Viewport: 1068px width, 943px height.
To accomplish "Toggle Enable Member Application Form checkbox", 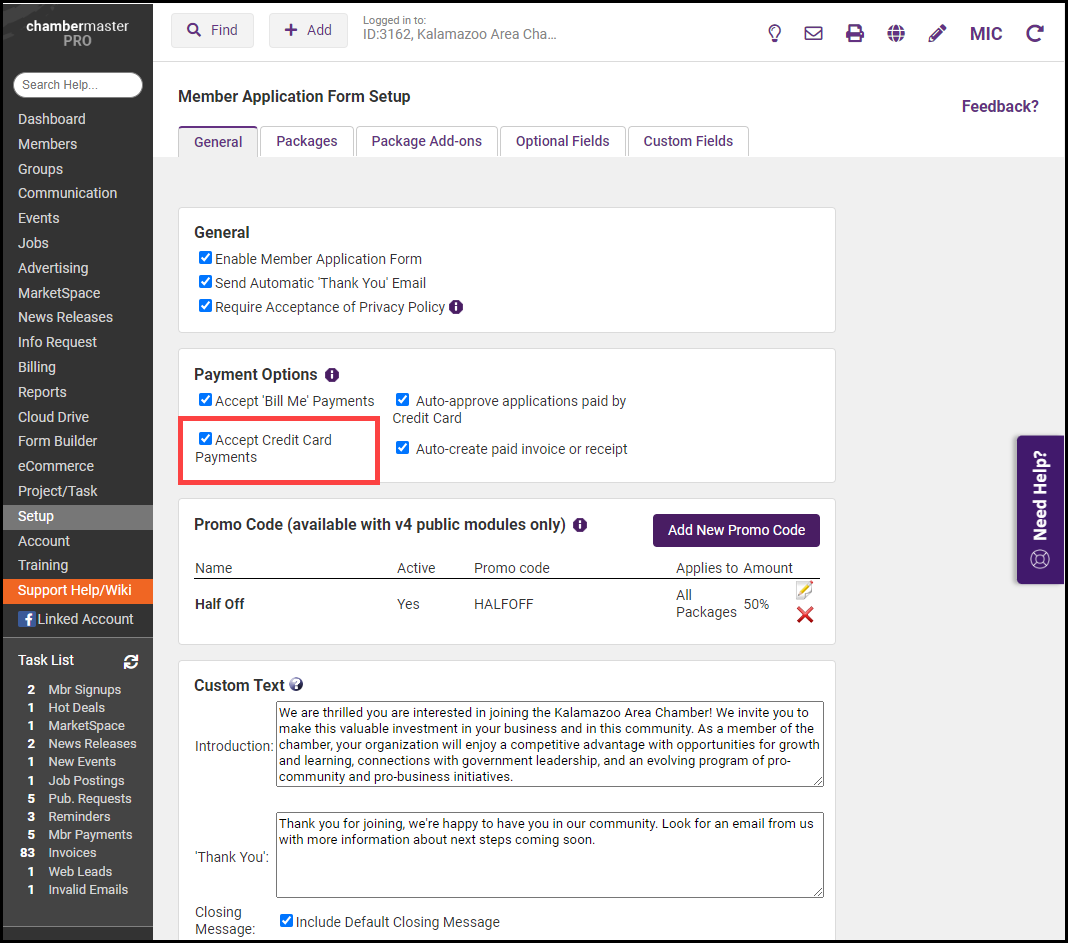I will click(206, 258).
